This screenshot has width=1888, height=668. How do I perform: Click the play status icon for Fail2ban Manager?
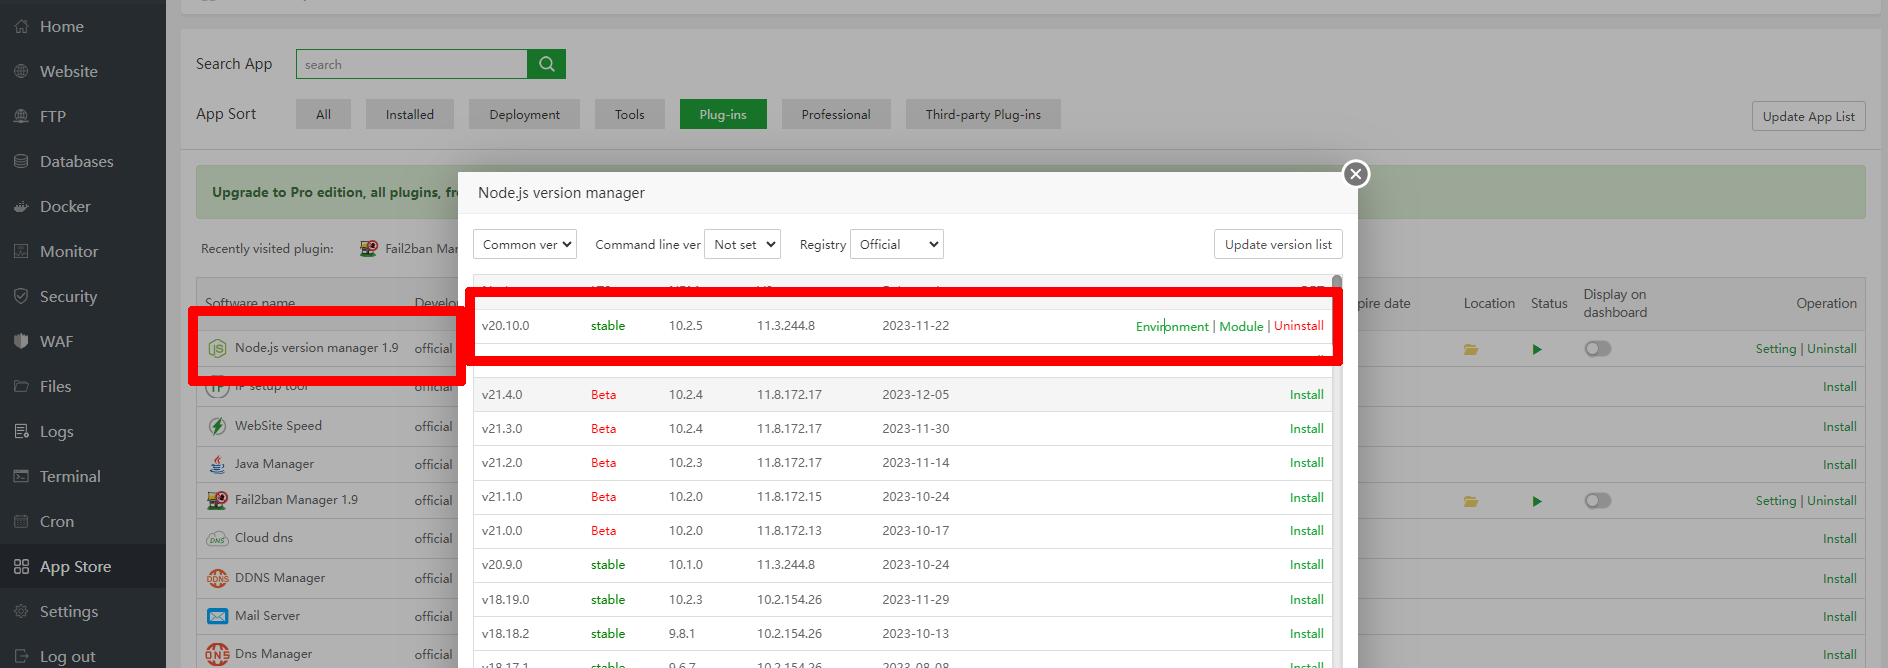coord(1537,501)
